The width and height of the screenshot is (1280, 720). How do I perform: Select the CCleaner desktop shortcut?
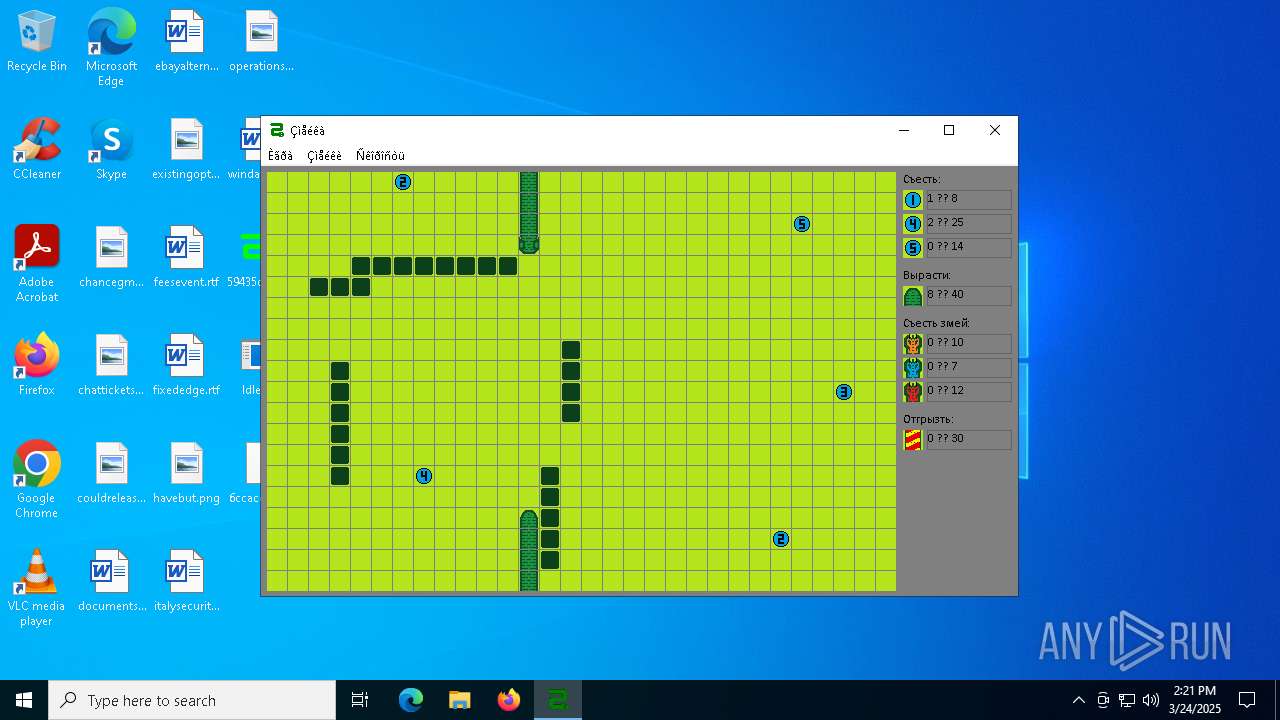(x=37, y=150)
